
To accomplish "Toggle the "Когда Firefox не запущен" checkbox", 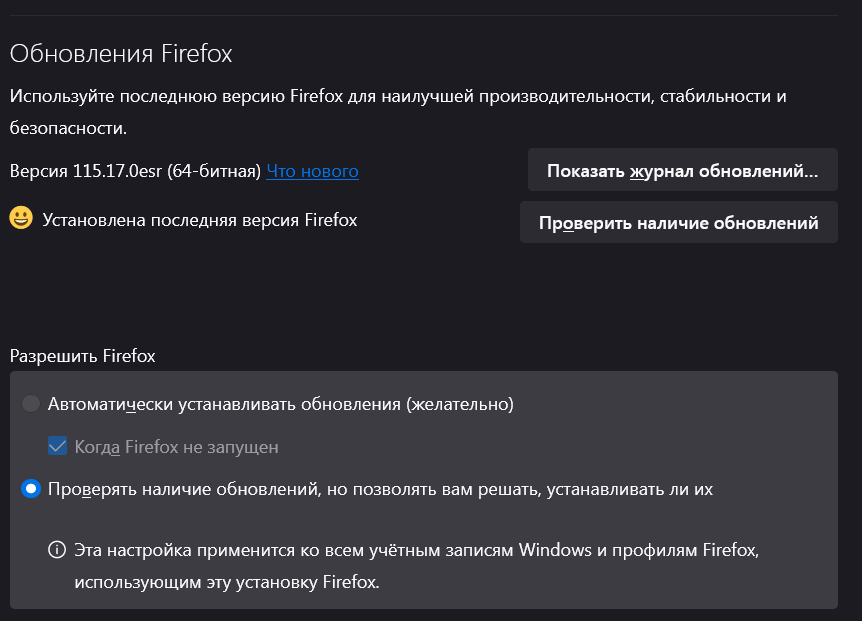I will [x=57, y=446].
